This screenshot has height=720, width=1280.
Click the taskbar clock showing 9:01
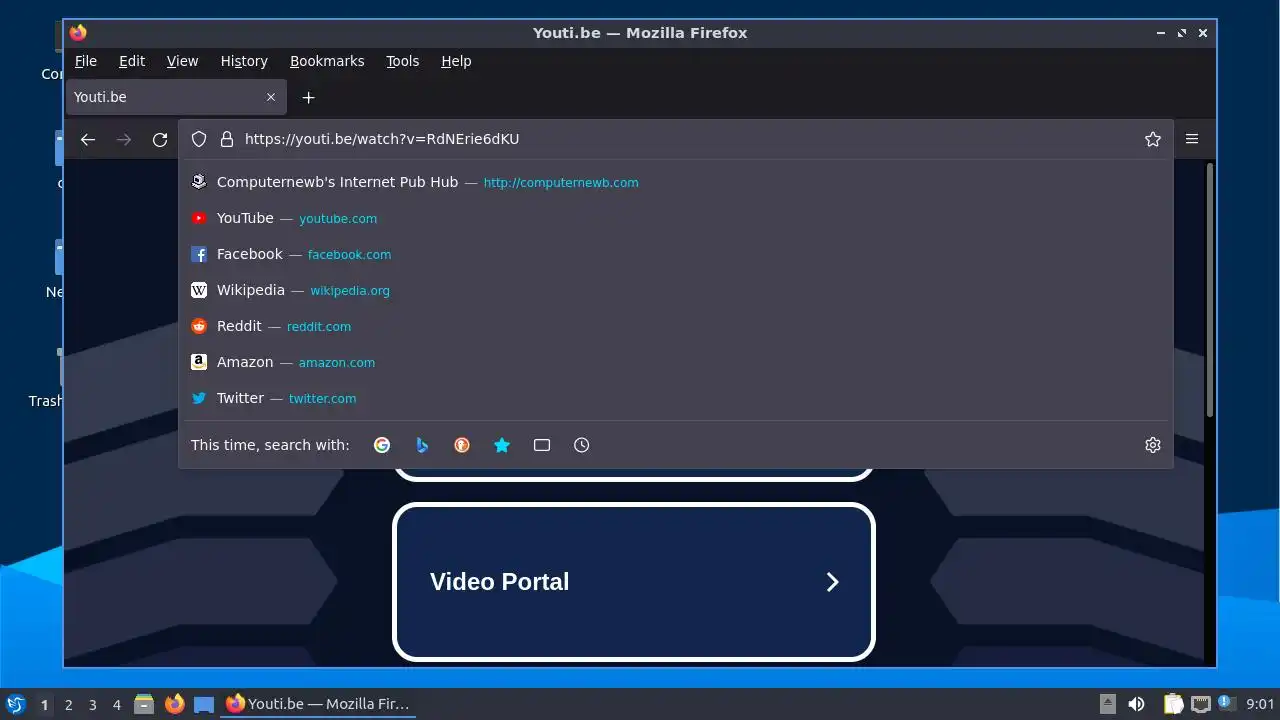tap(1261, 704)
